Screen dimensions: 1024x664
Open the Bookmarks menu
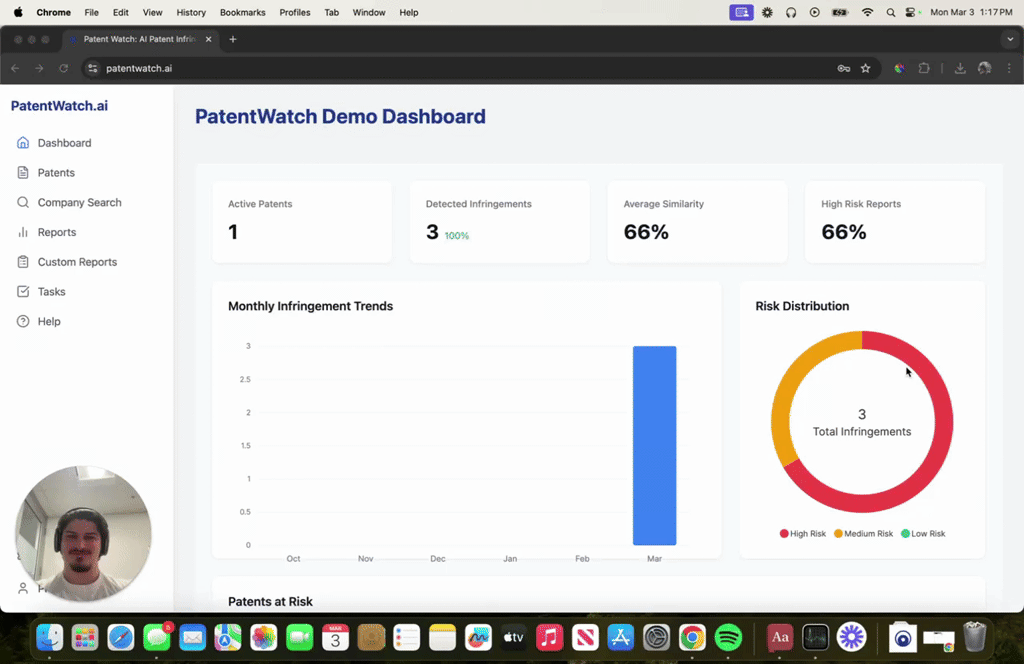click(242, 12)
